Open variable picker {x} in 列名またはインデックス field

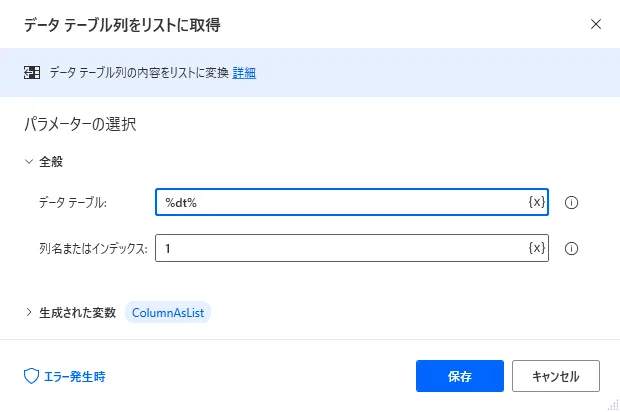537,248
